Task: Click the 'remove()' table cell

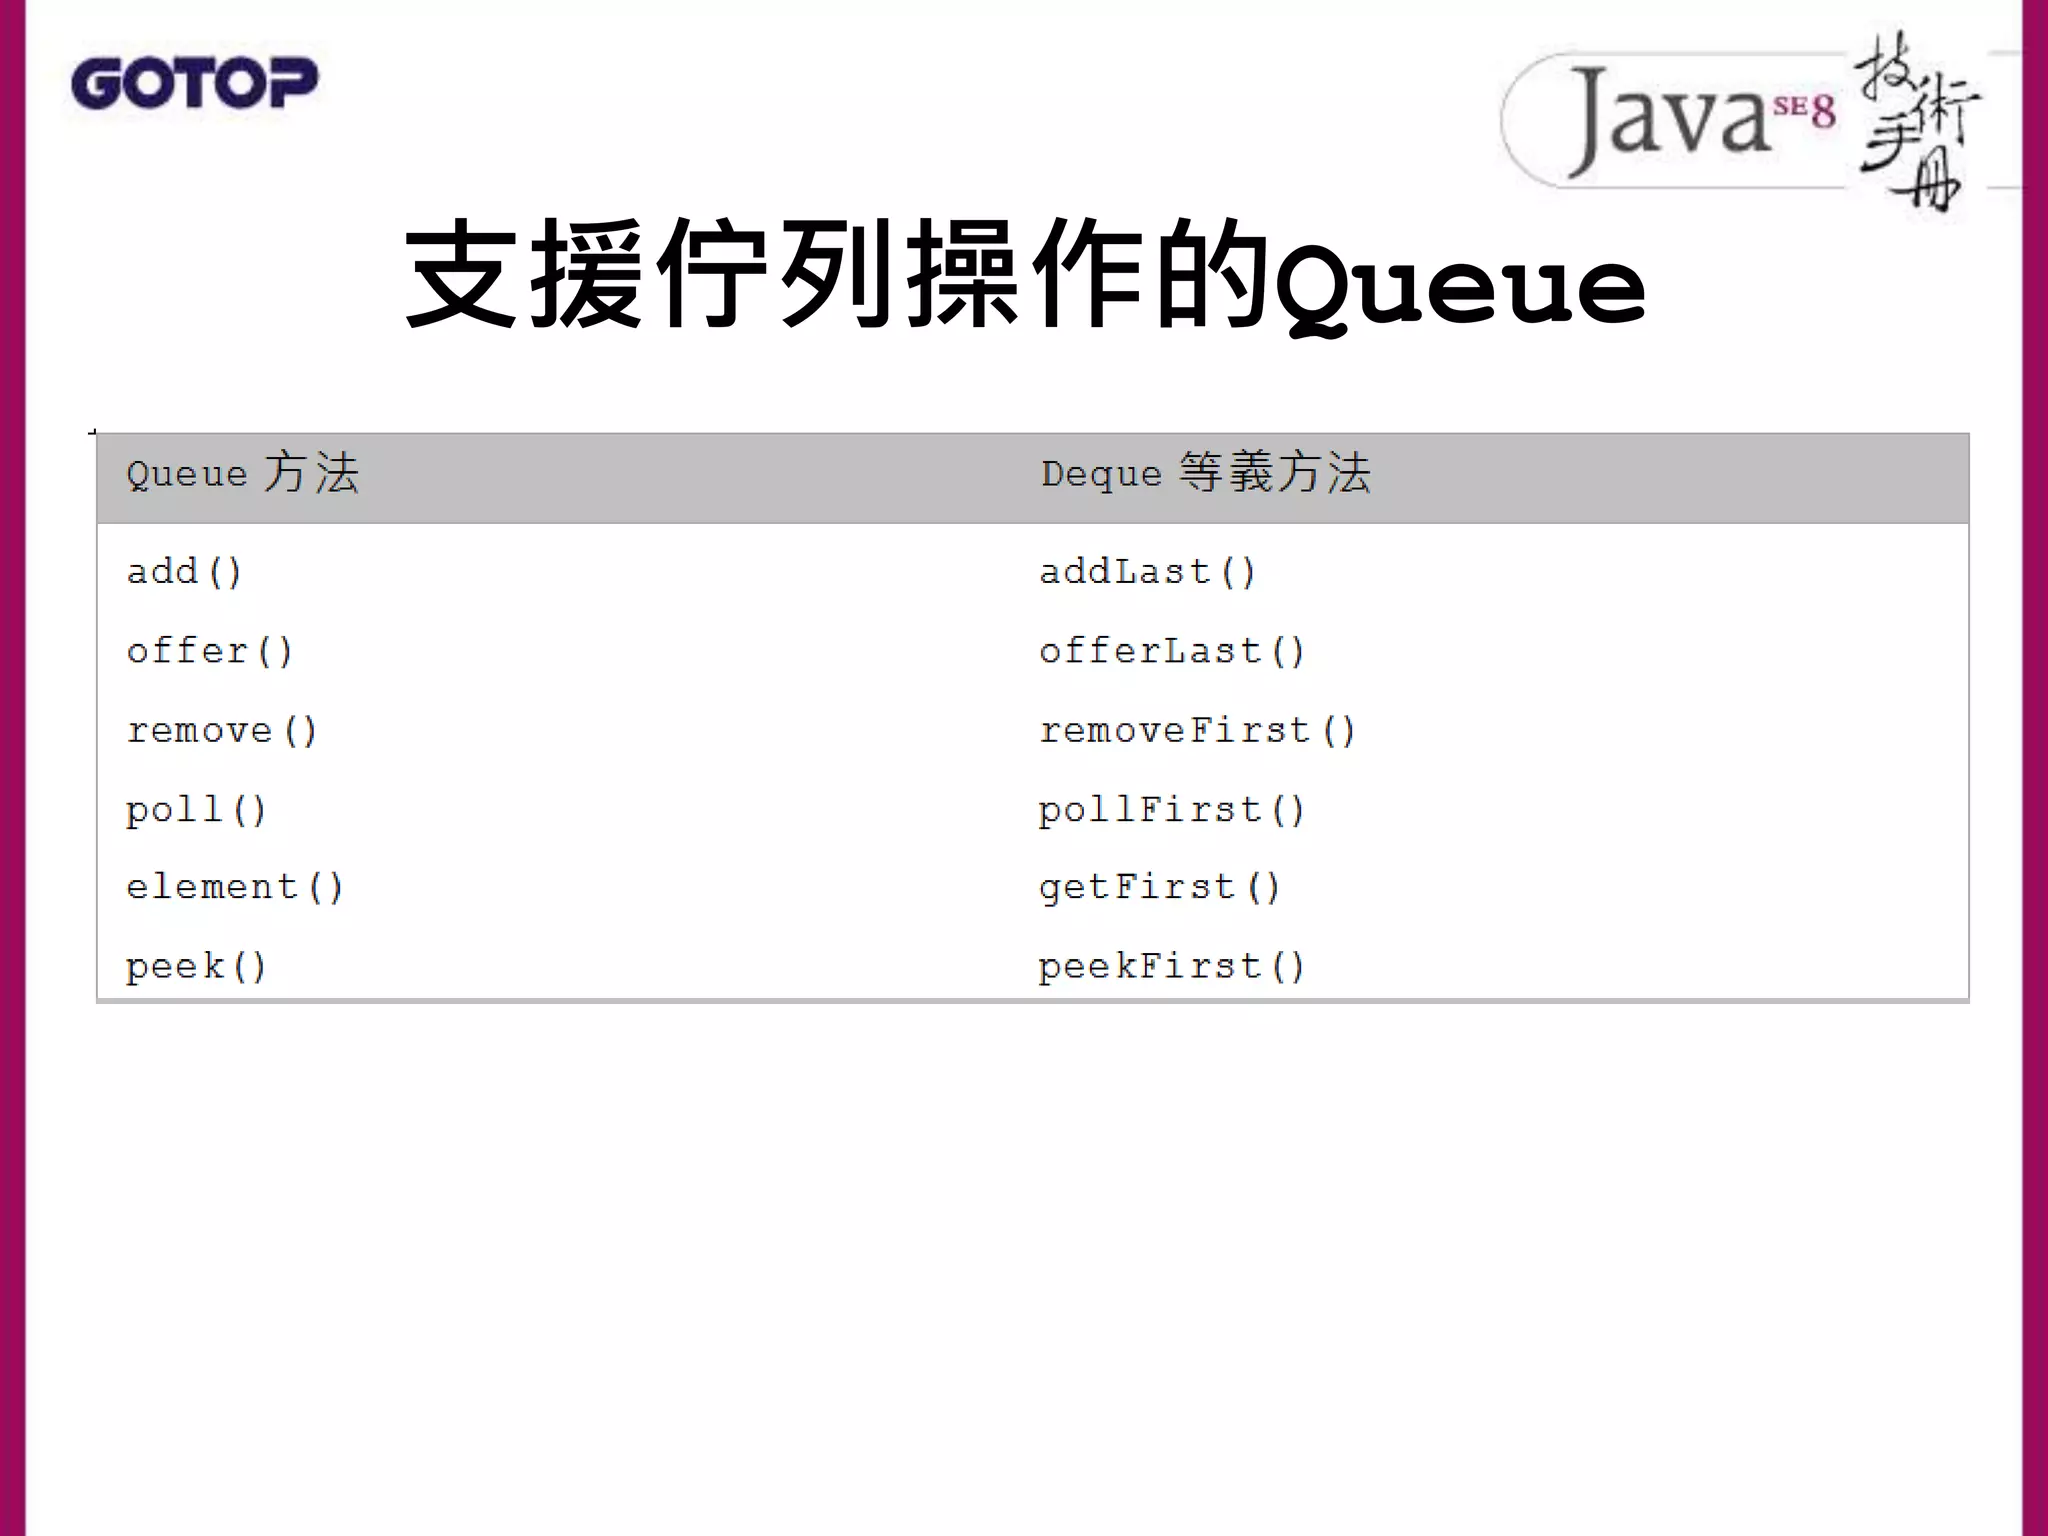Action: tap(222, 730)
